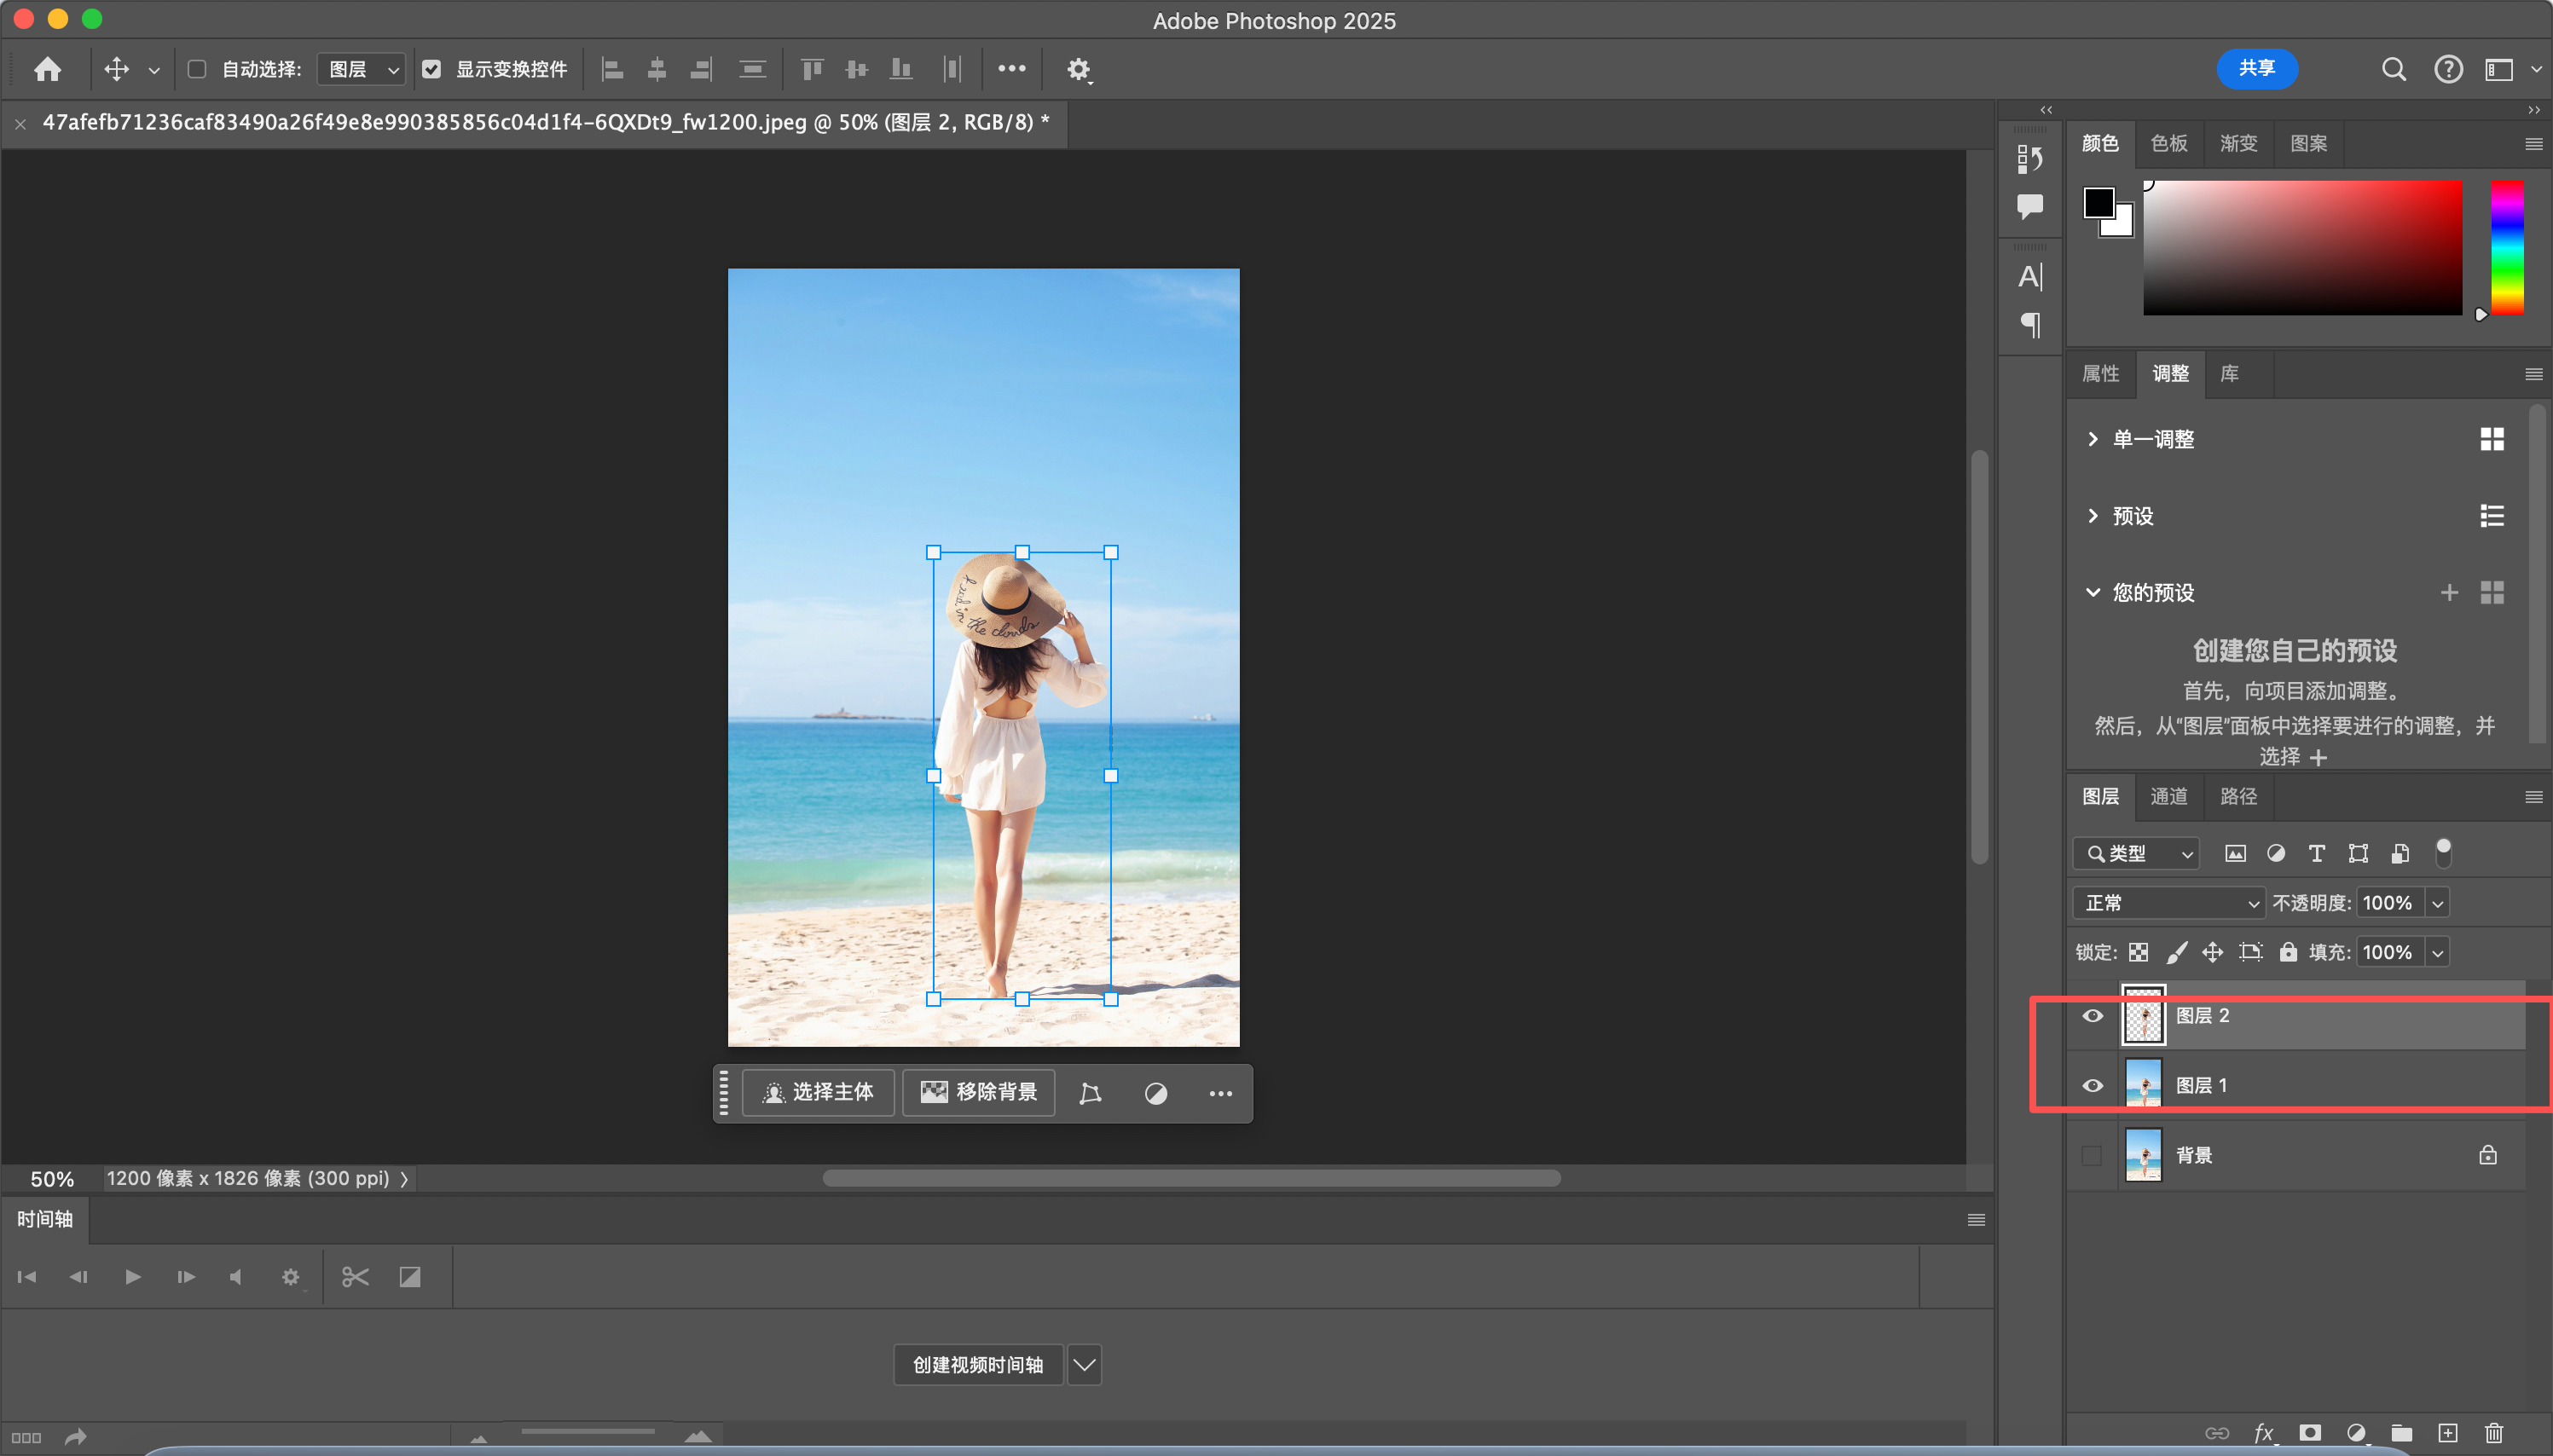Create a new layer with plus icon
This screenshot has width=2553, height=1456.
[2447, 1433]
